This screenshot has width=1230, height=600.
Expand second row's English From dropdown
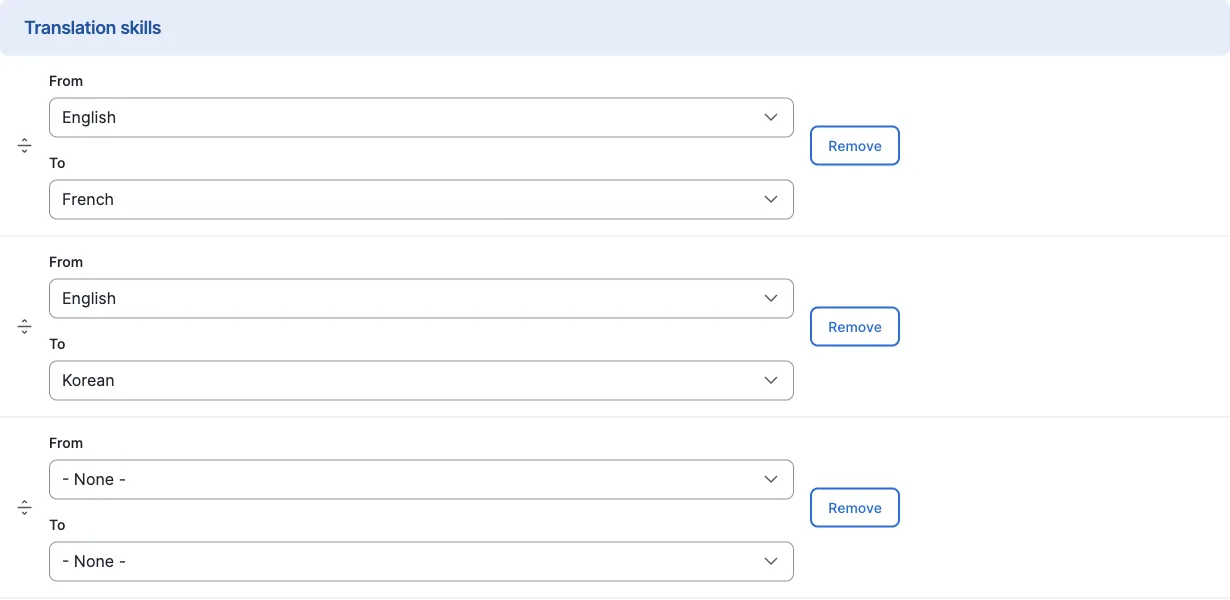point(420,298)
